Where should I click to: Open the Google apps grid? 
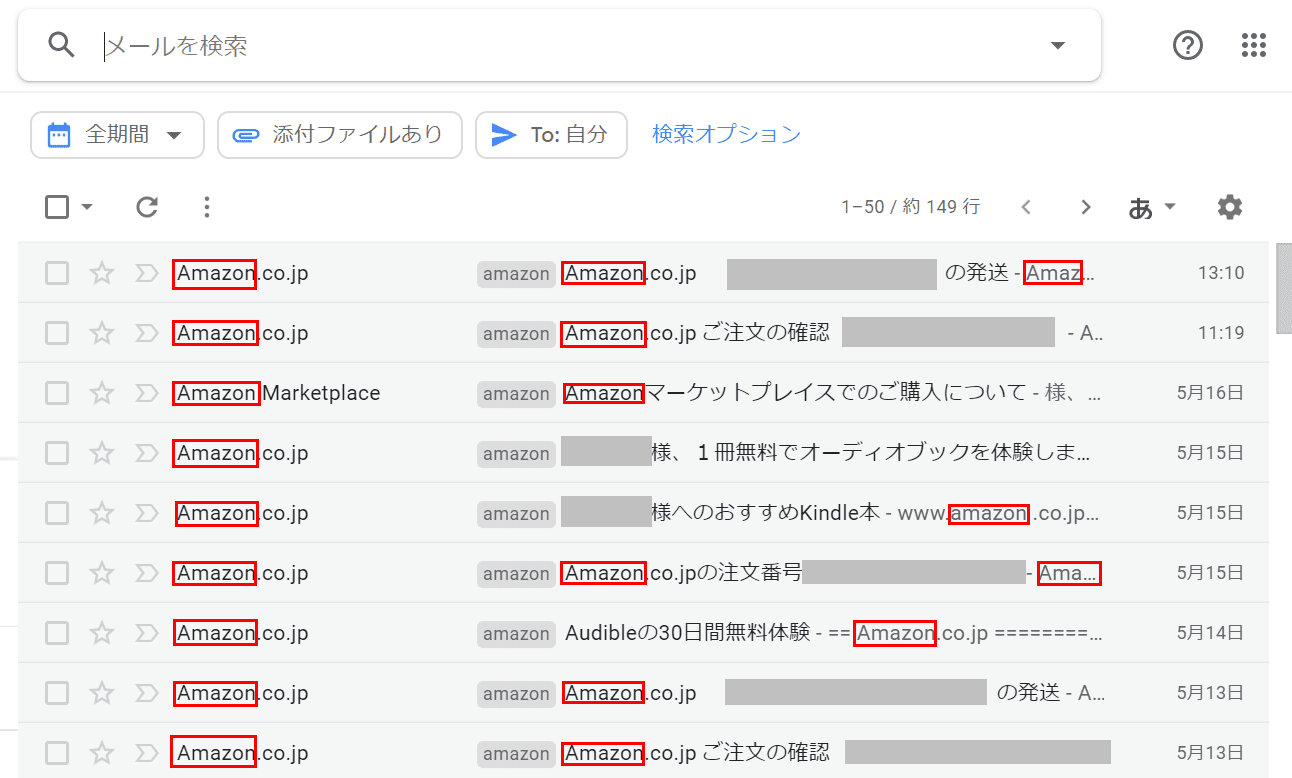pos(1253,45)
